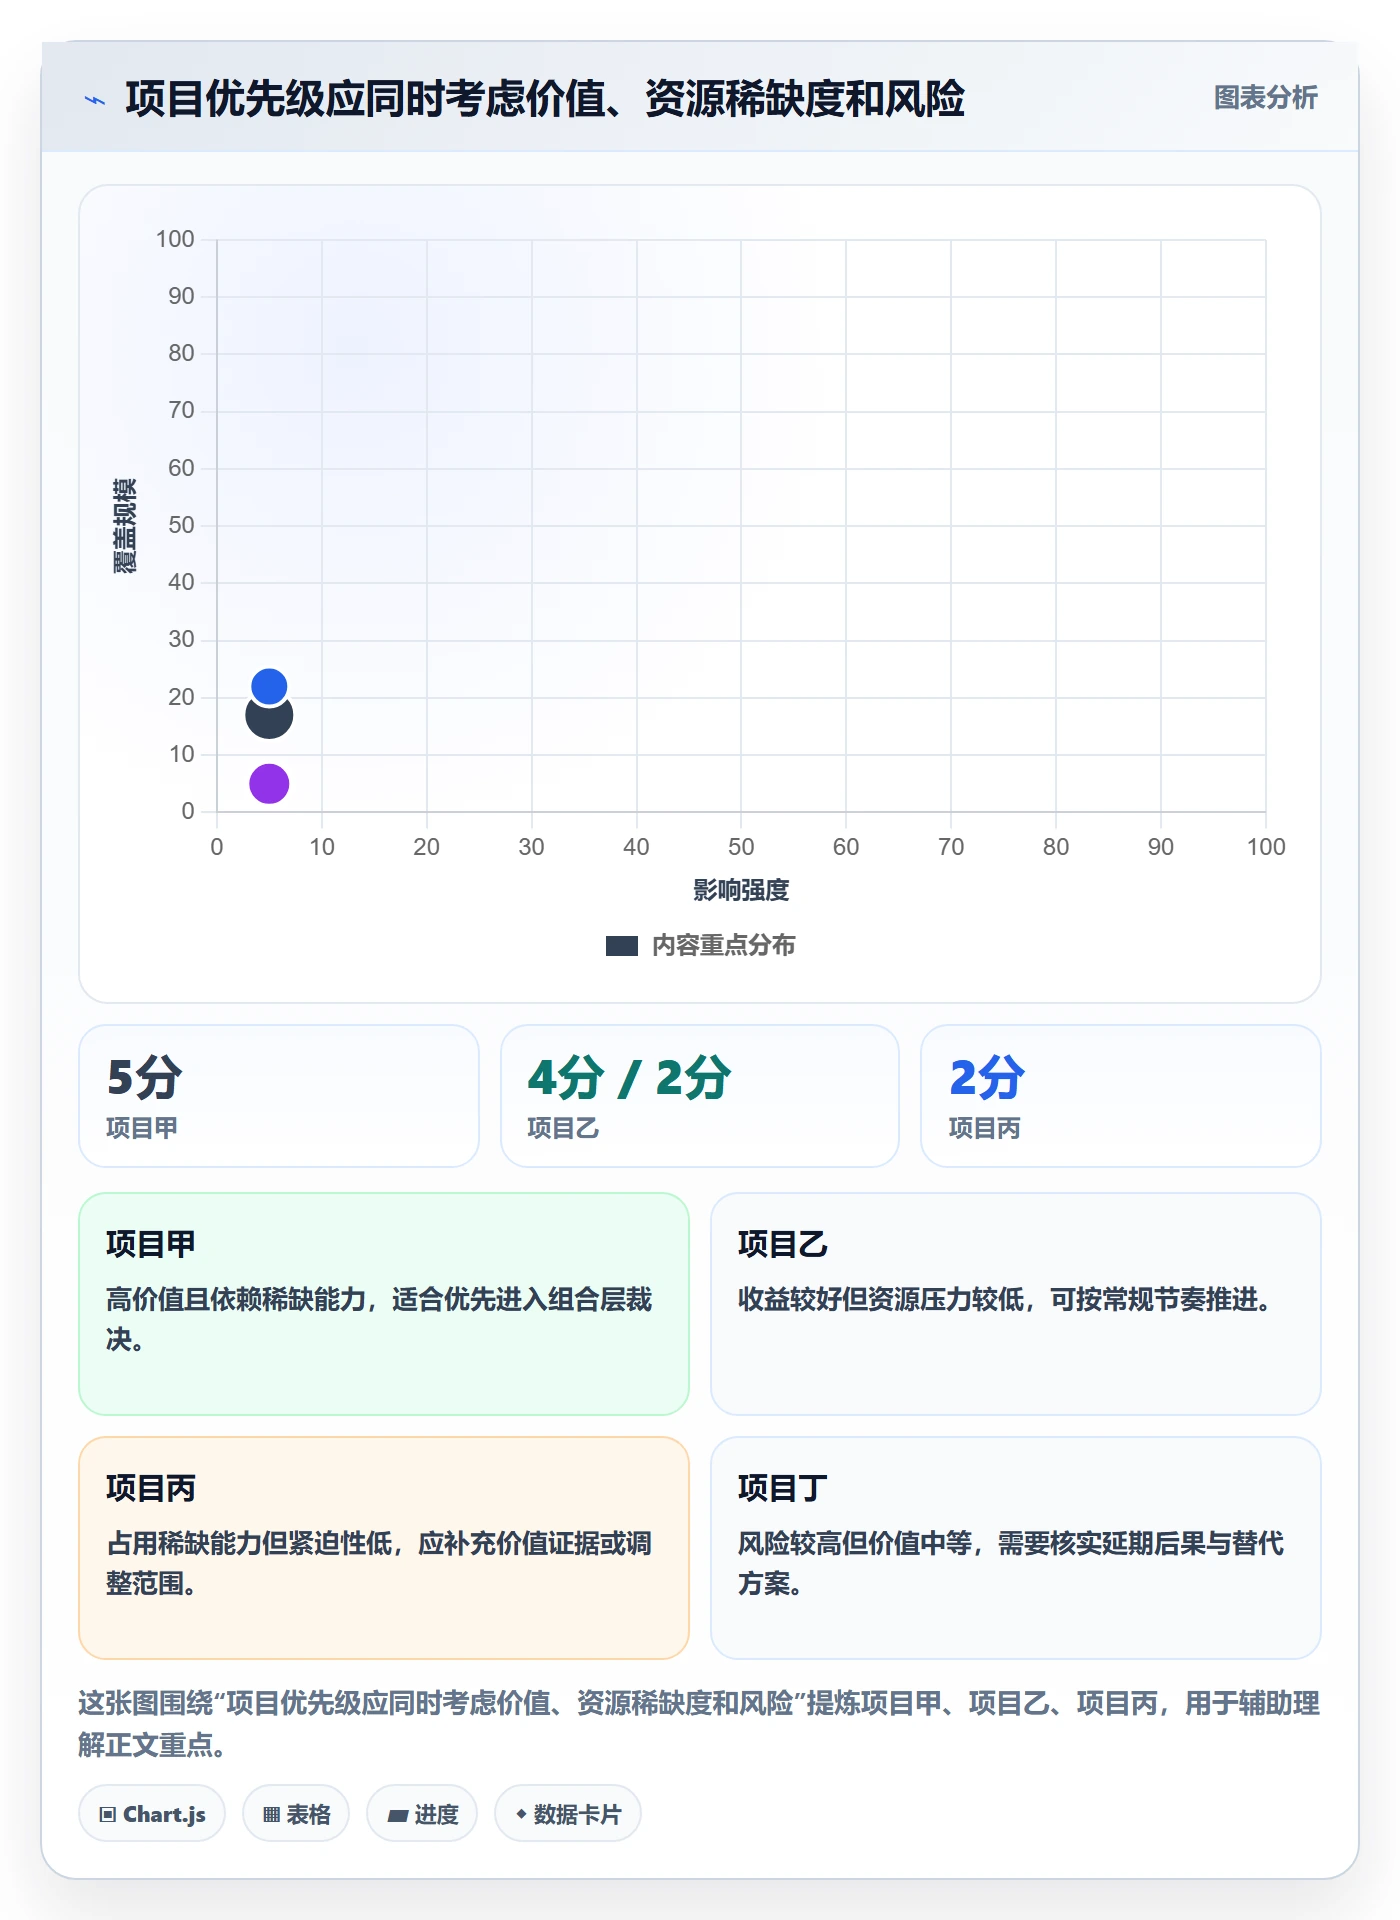Screen dimensions: 1400x1920
Task: Click the description 高价值且依赖稀缺能力，适合优先进入组合层裁决。
Action: tap(379, 1319)
